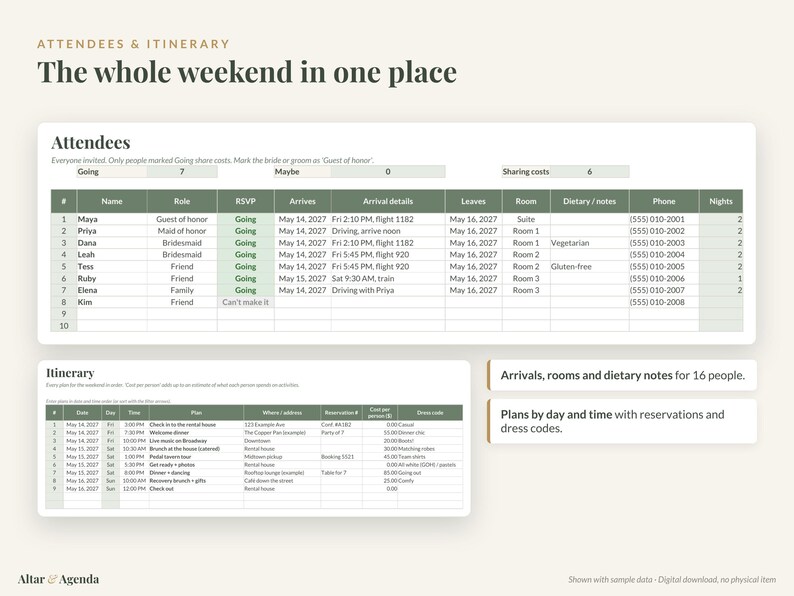The width and height of the screenshot is (794, 596).
Task: Click the Guest of honor role cell
Action: (x=182, y=219)
